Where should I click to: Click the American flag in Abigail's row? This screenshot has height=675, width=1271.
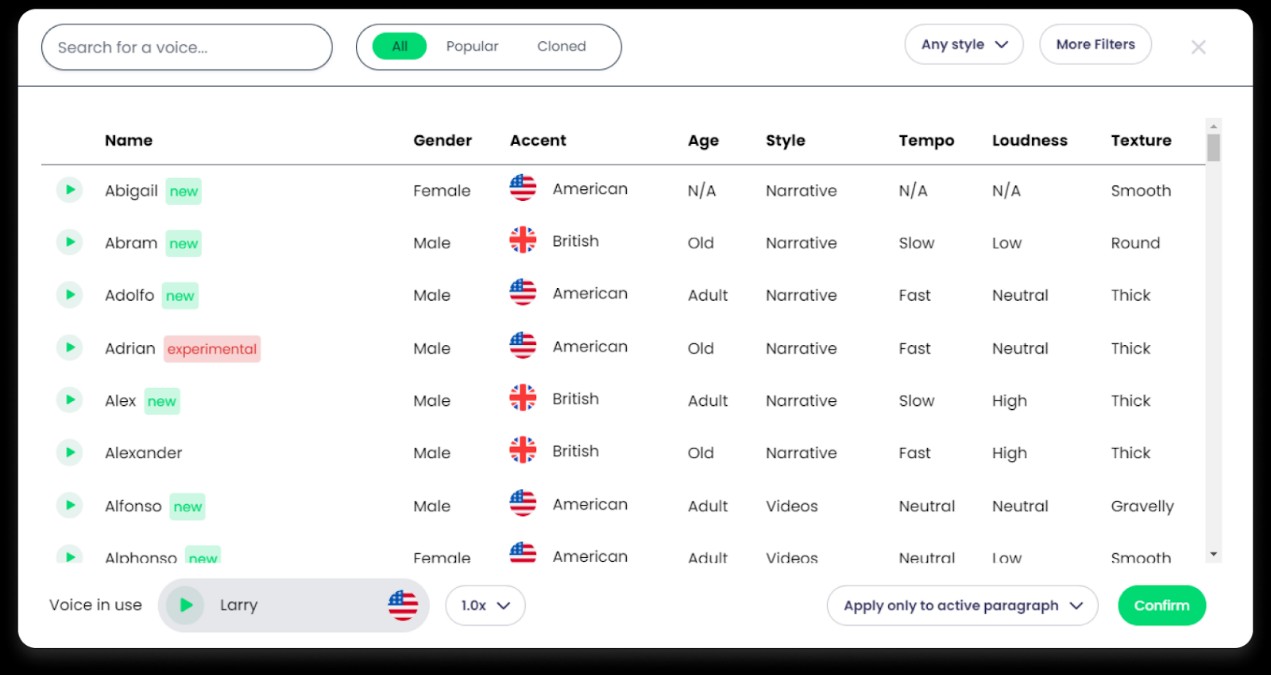point(523,188)
